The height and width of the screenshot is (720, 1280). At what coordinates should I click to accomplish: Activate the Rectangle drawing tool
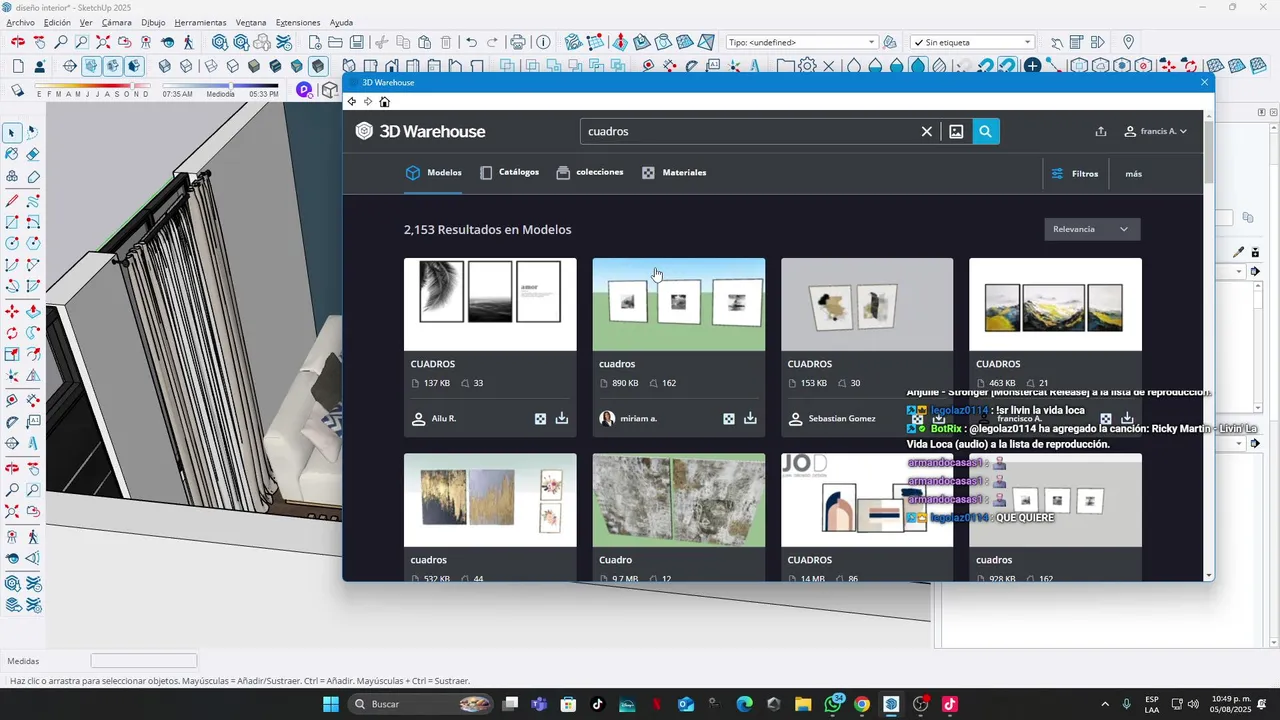pos(12,222)
